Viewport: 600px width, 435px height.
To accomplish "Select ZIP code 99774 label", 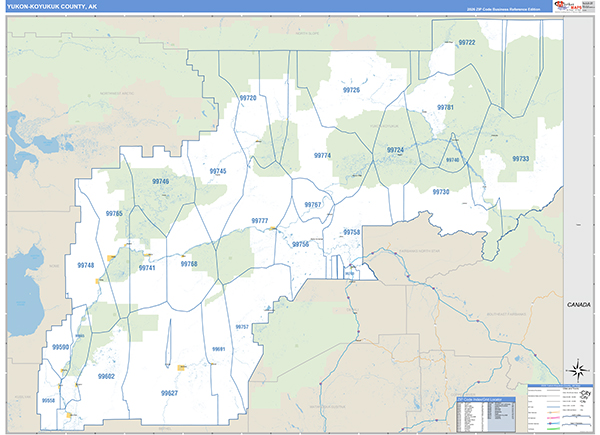I will pyautogui.click(x=322, y=155).
